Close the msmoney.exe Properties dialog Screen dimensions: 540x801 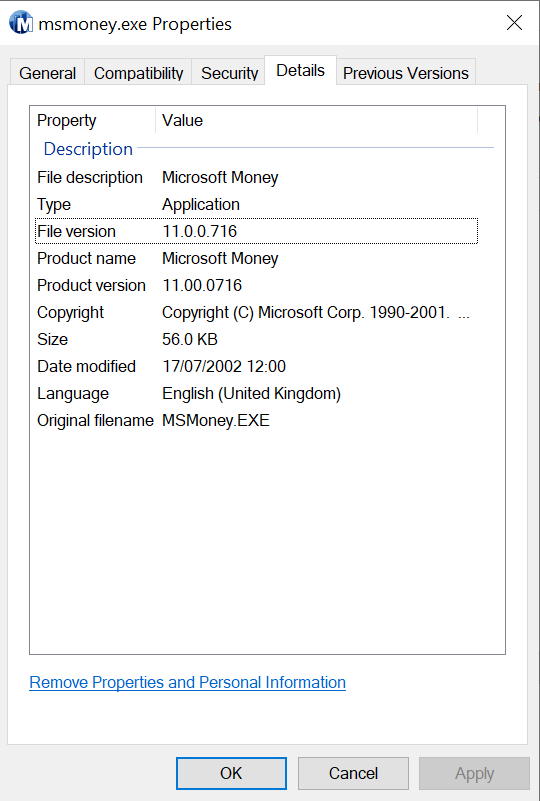[514, 23]
